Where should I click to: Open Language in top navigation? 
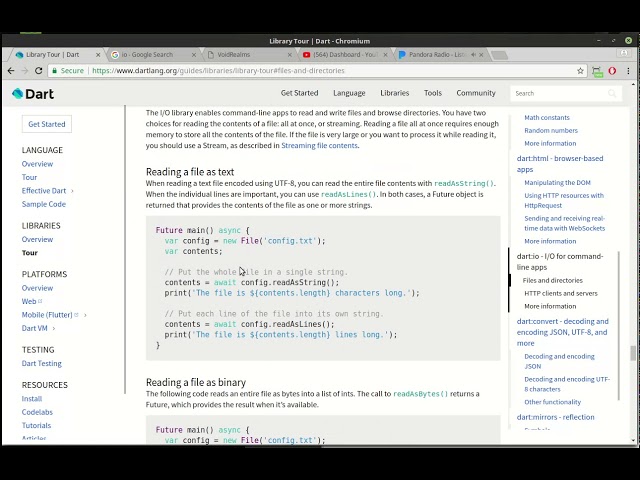[x=349, y=93]
